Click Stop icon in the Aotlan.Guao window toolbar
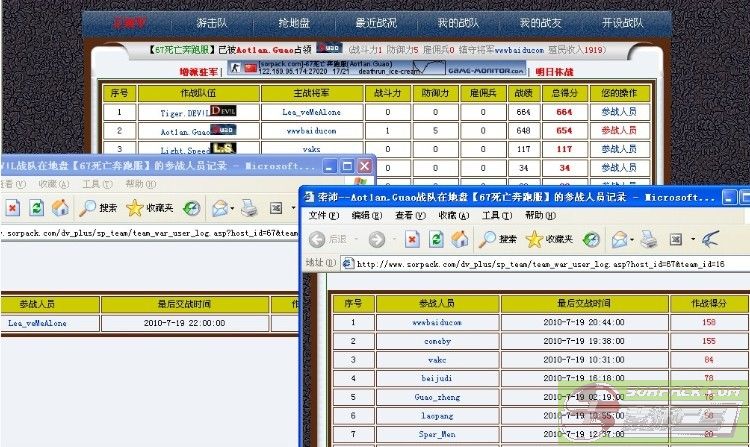This screenshot has width=750, height=447. [x=411, y=239]
